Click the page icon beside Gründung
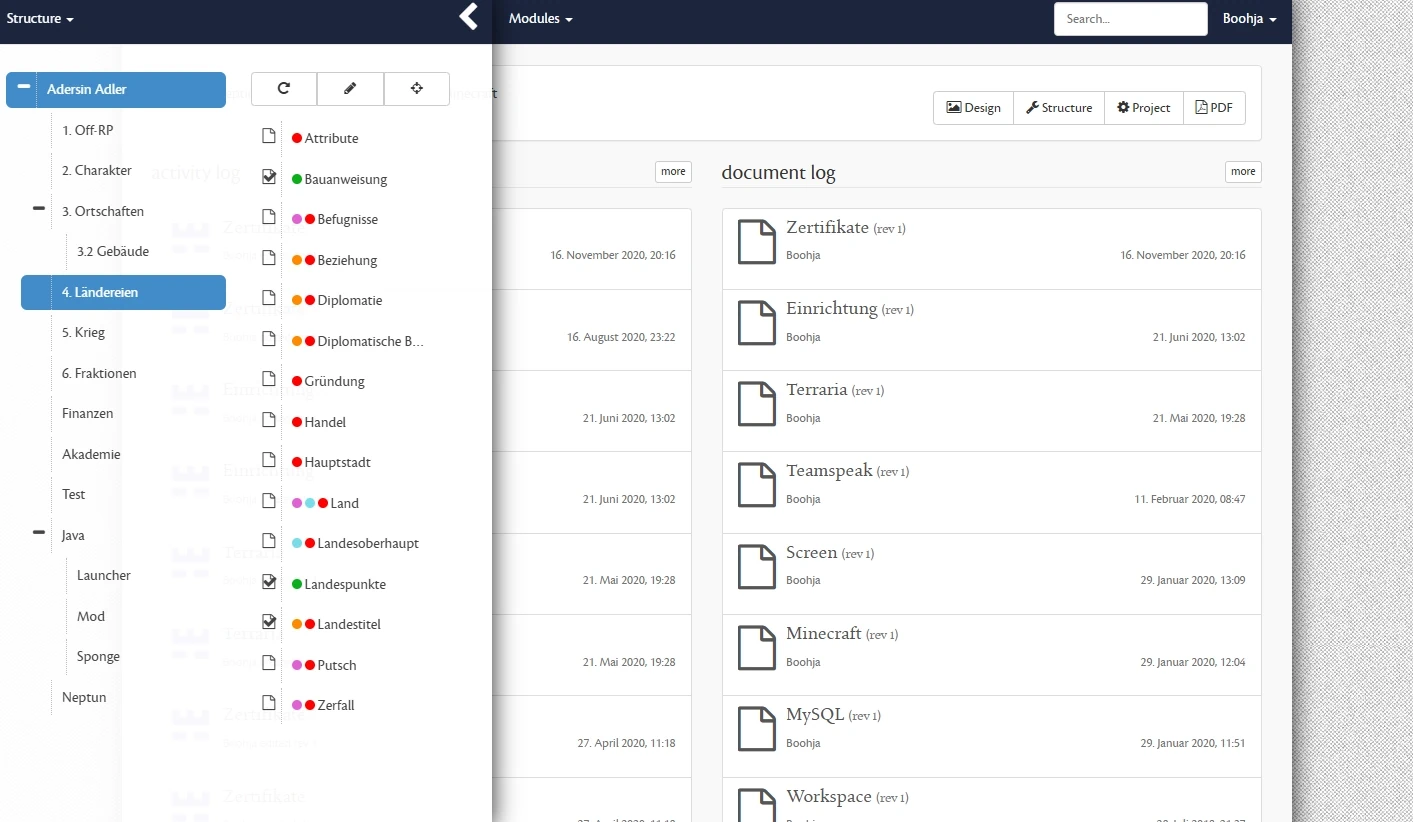This screenshot has width=1413, height=822. click(268, 379)
